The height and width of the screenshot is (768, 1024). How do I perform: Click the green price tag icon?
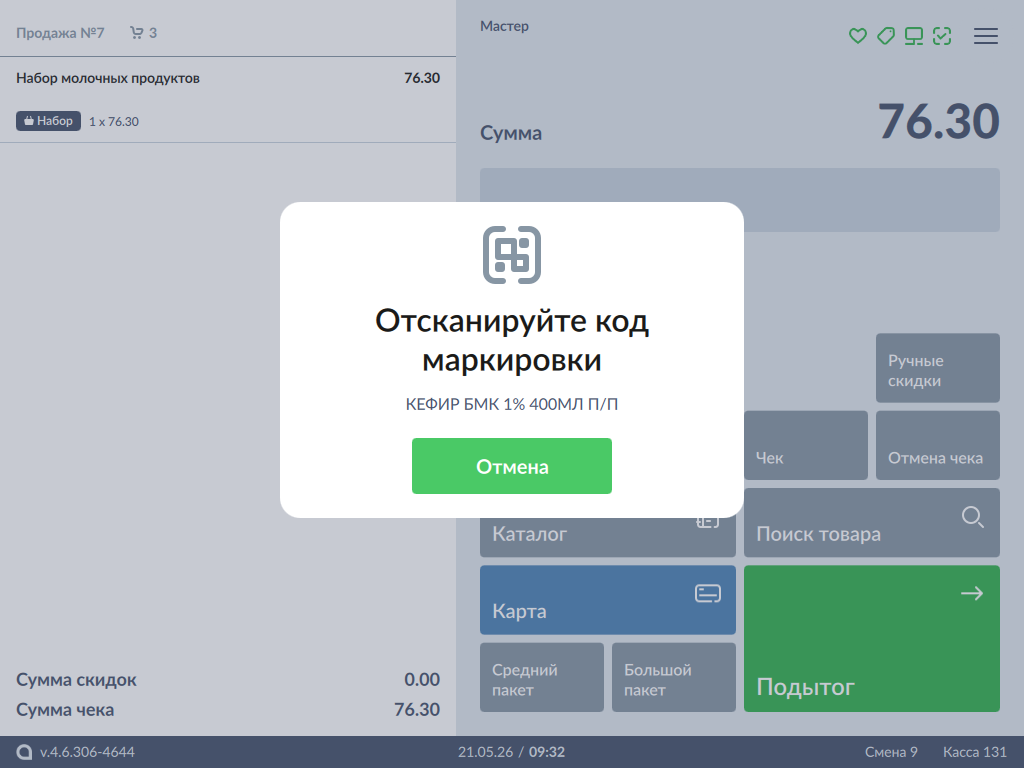[x=886, y=36]
